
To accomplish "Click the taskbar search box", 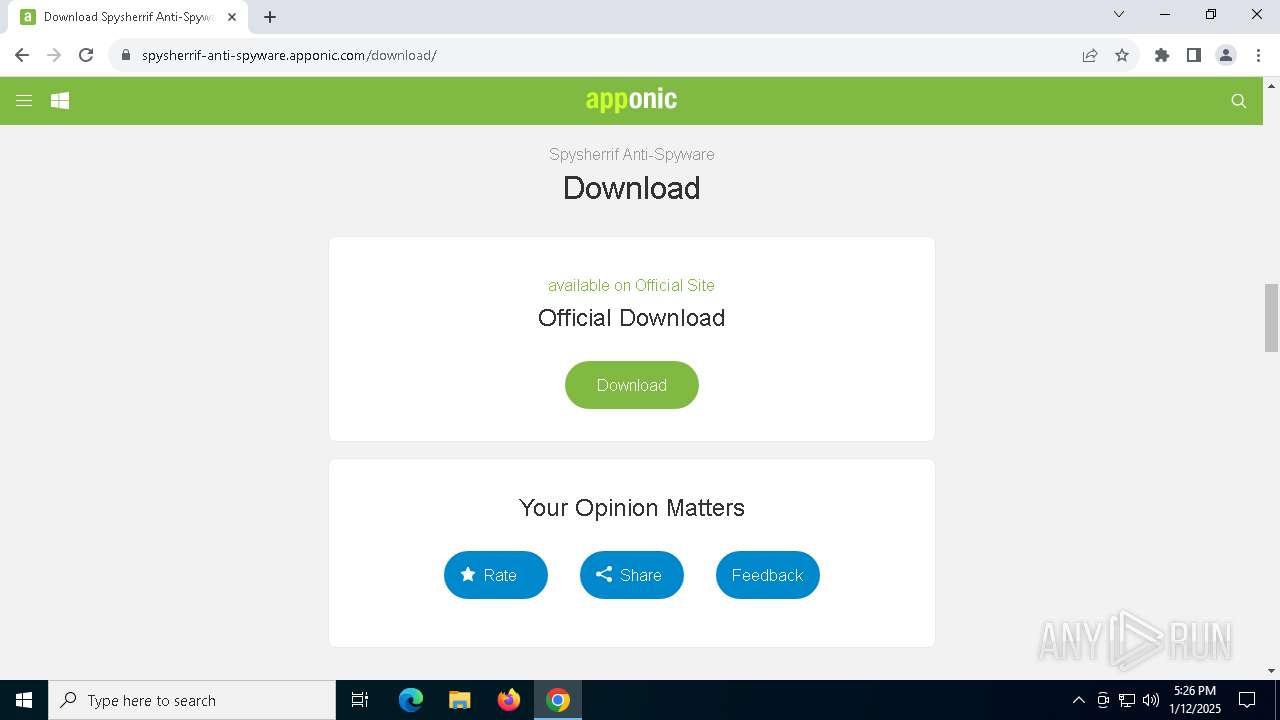I will coord(192,700).
